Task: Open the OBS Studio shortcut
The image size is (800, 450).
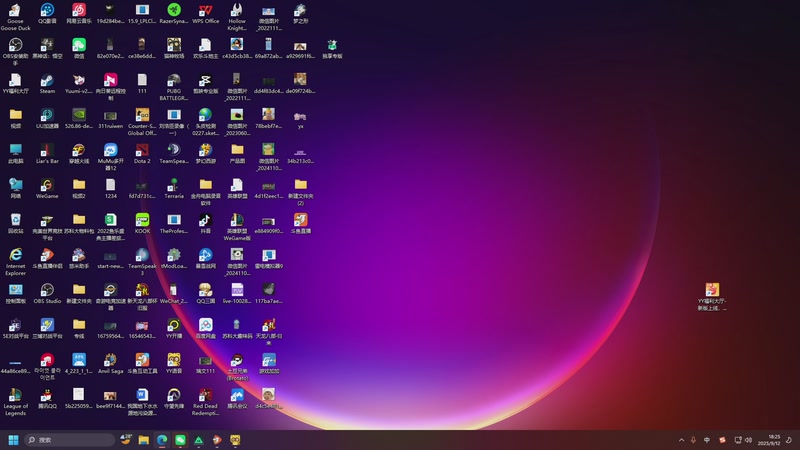Action: coord(47,294)
